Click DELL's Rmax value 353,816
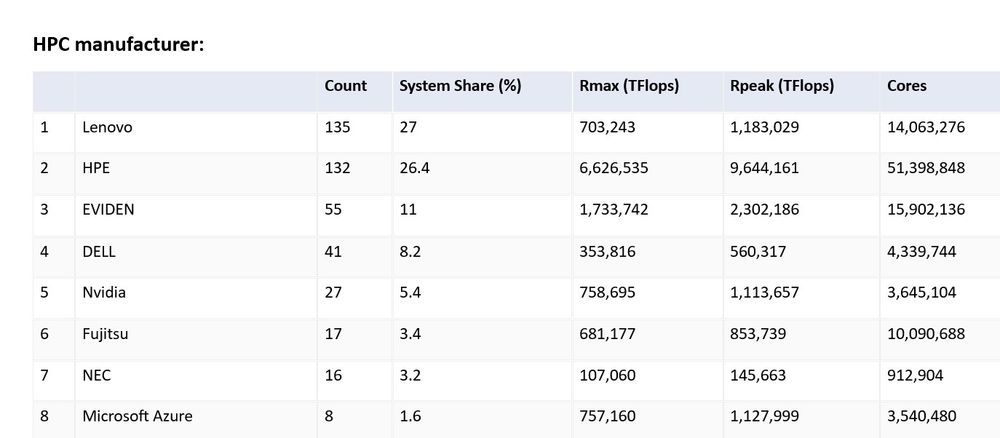Screen dimensions: 1000x438 [x=607, y=251]
